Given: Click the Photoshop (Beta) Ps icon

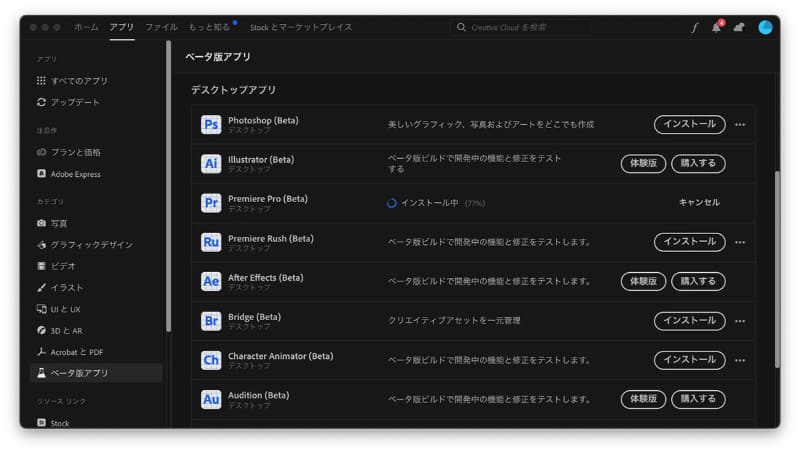Looking at the screenshot, I should pyautogui.click(x=211, y=124).
